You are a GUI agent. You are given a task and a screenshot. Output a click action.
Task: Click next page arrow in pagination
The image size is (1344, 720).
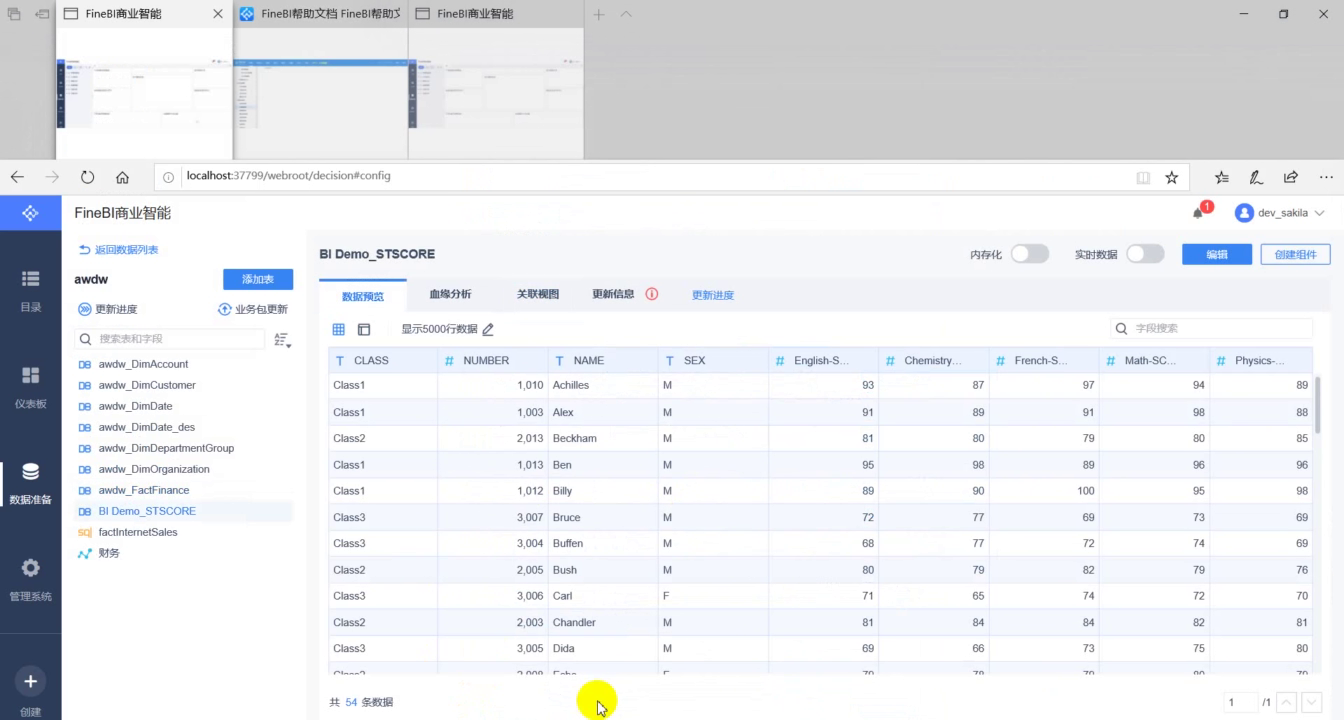[1312, 702]
